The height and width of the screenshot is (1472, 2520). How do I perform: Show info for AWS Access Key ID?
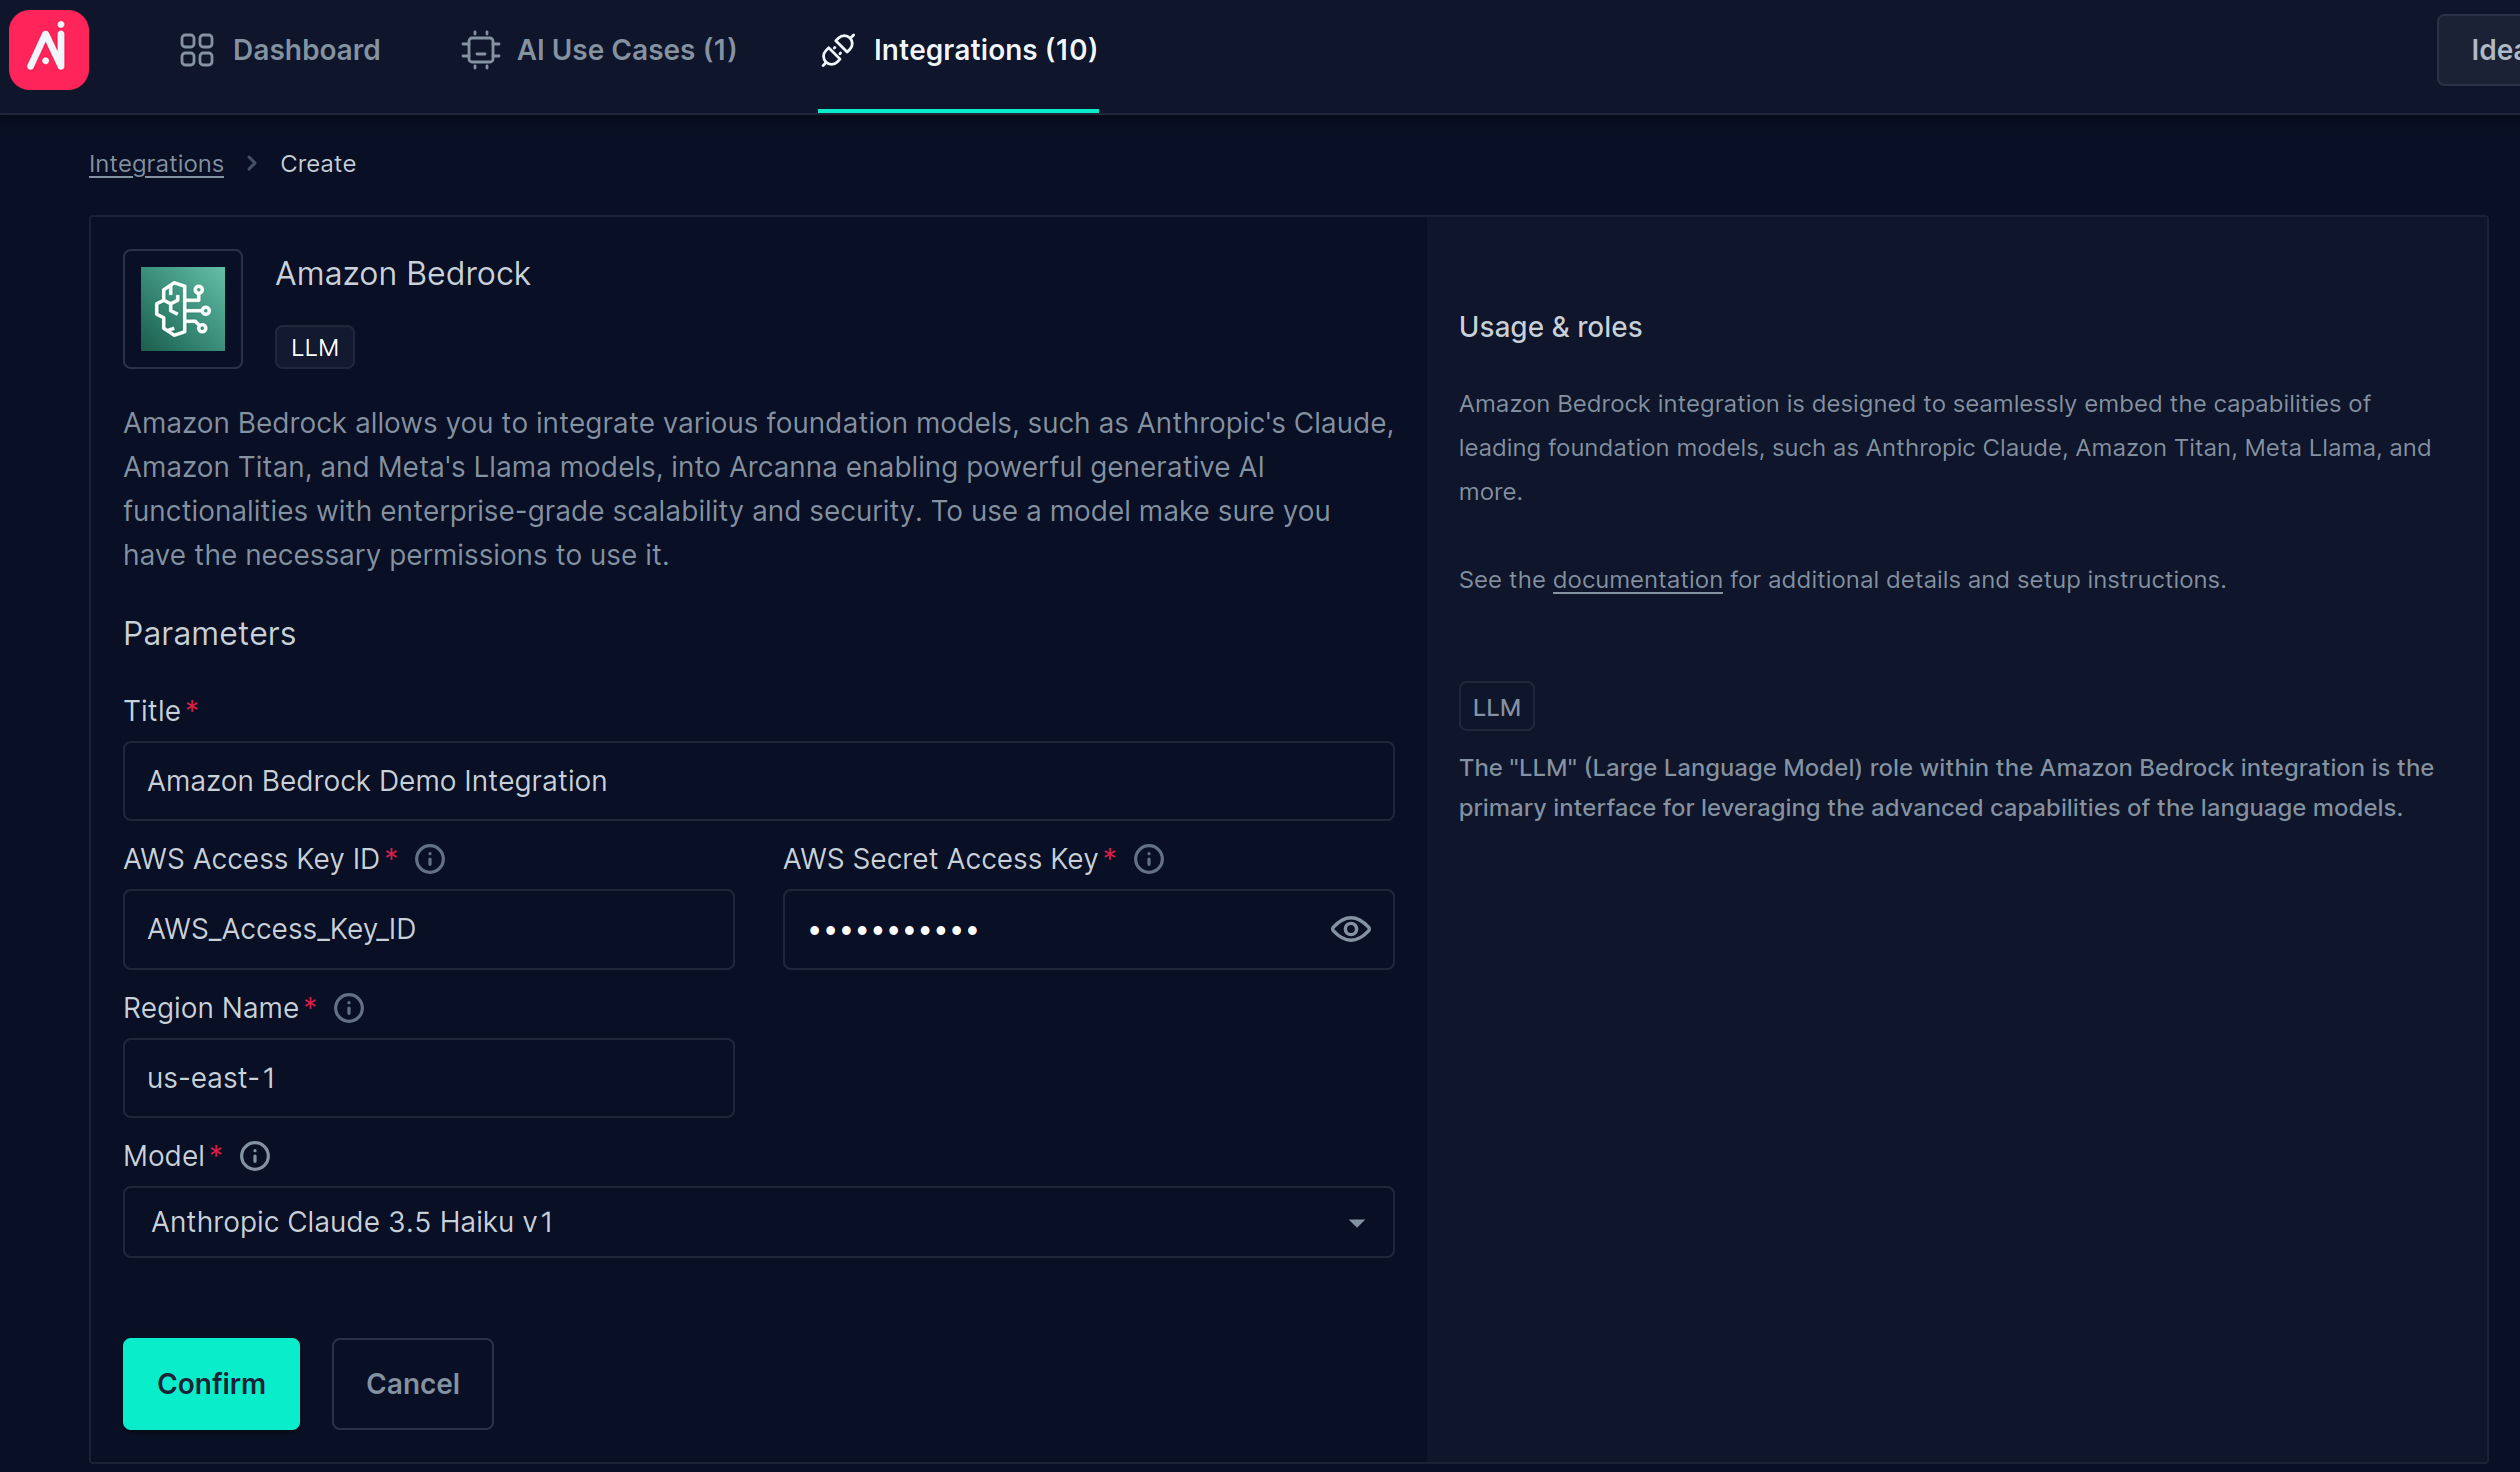pyautogui.click(x=430, y=859)
